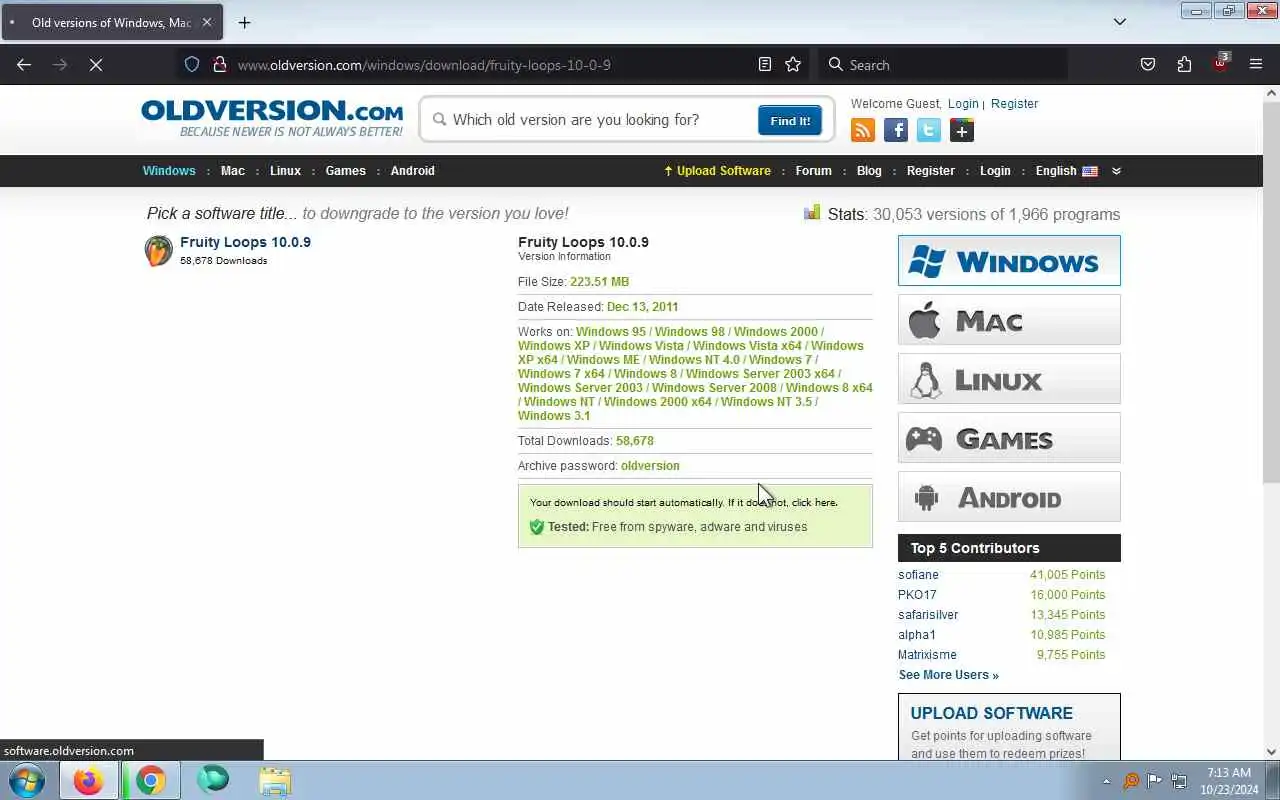Viewport: 1280px width, 800px height.
Task: Select the large ANDROID platform button
Action: [1009, 497]
